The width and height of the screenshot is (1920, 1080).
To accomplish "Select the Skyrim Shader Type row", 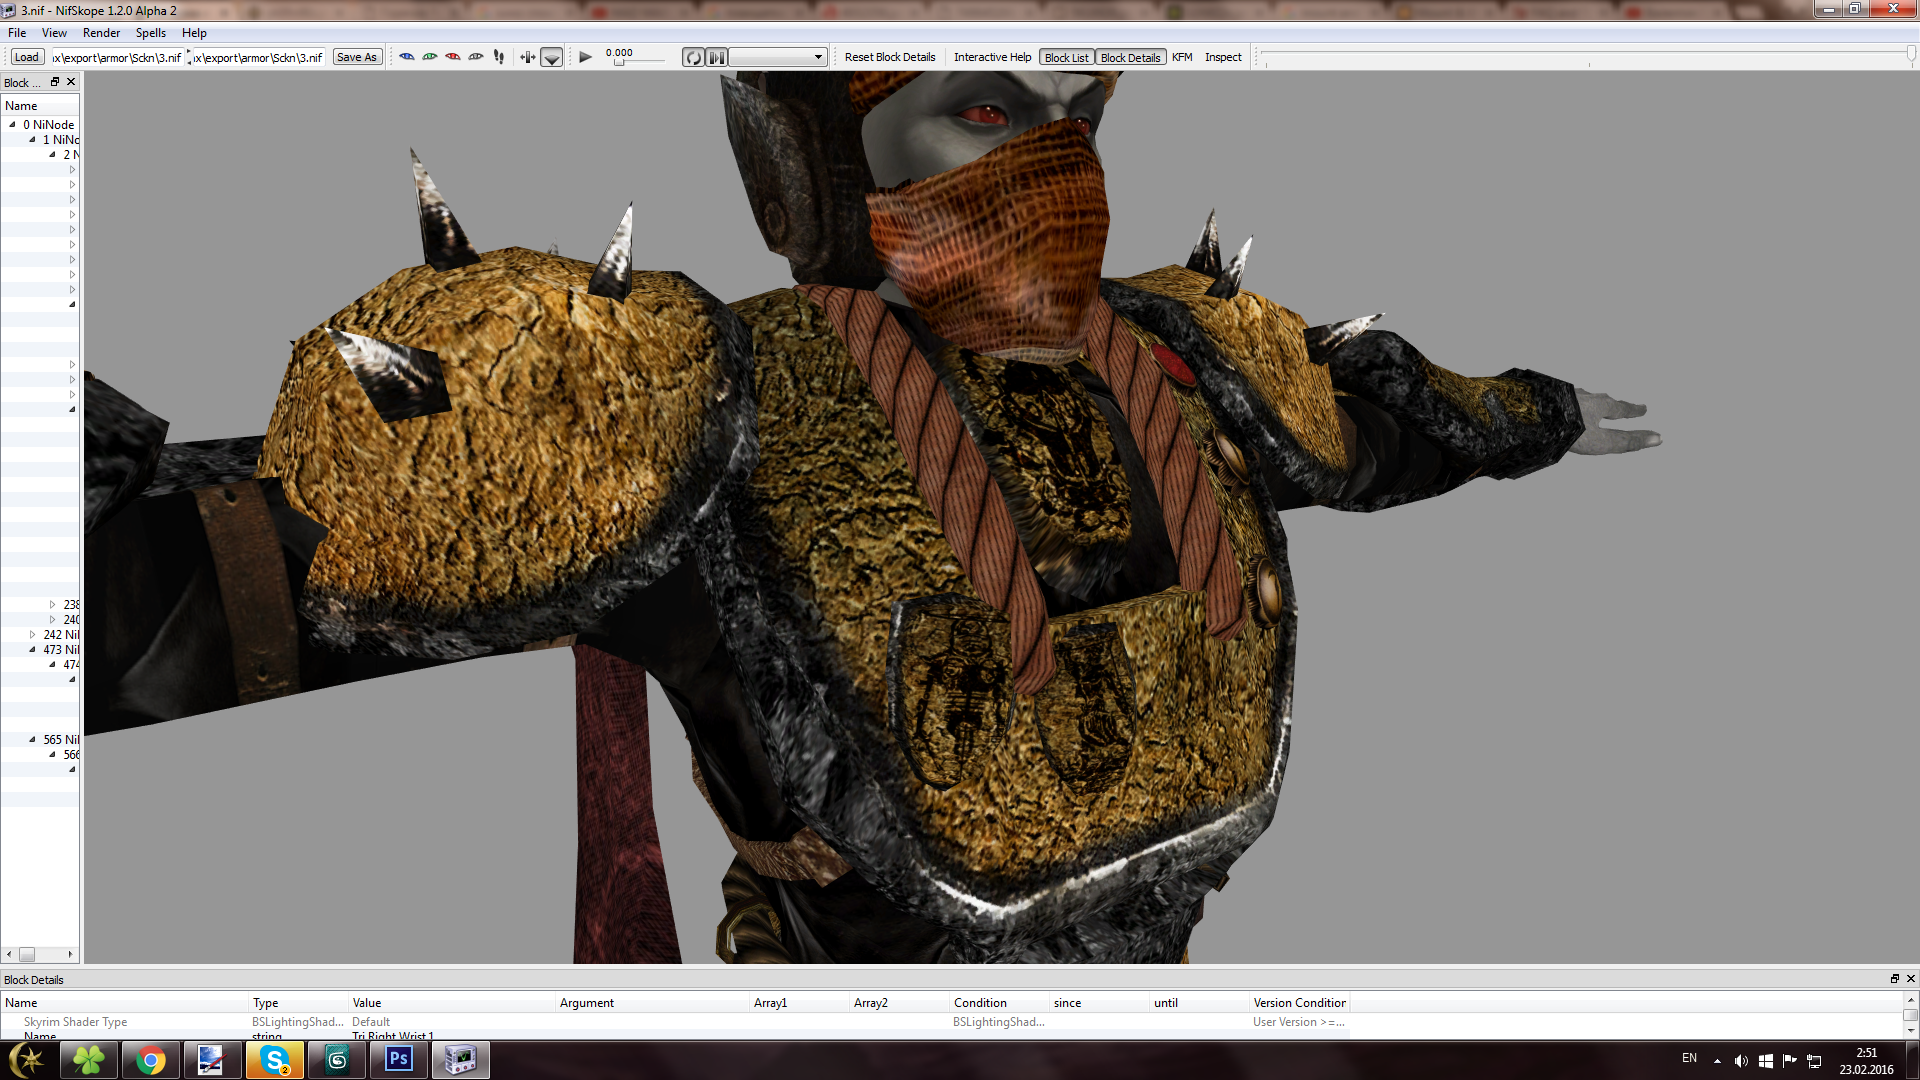I will point(675,1022).
